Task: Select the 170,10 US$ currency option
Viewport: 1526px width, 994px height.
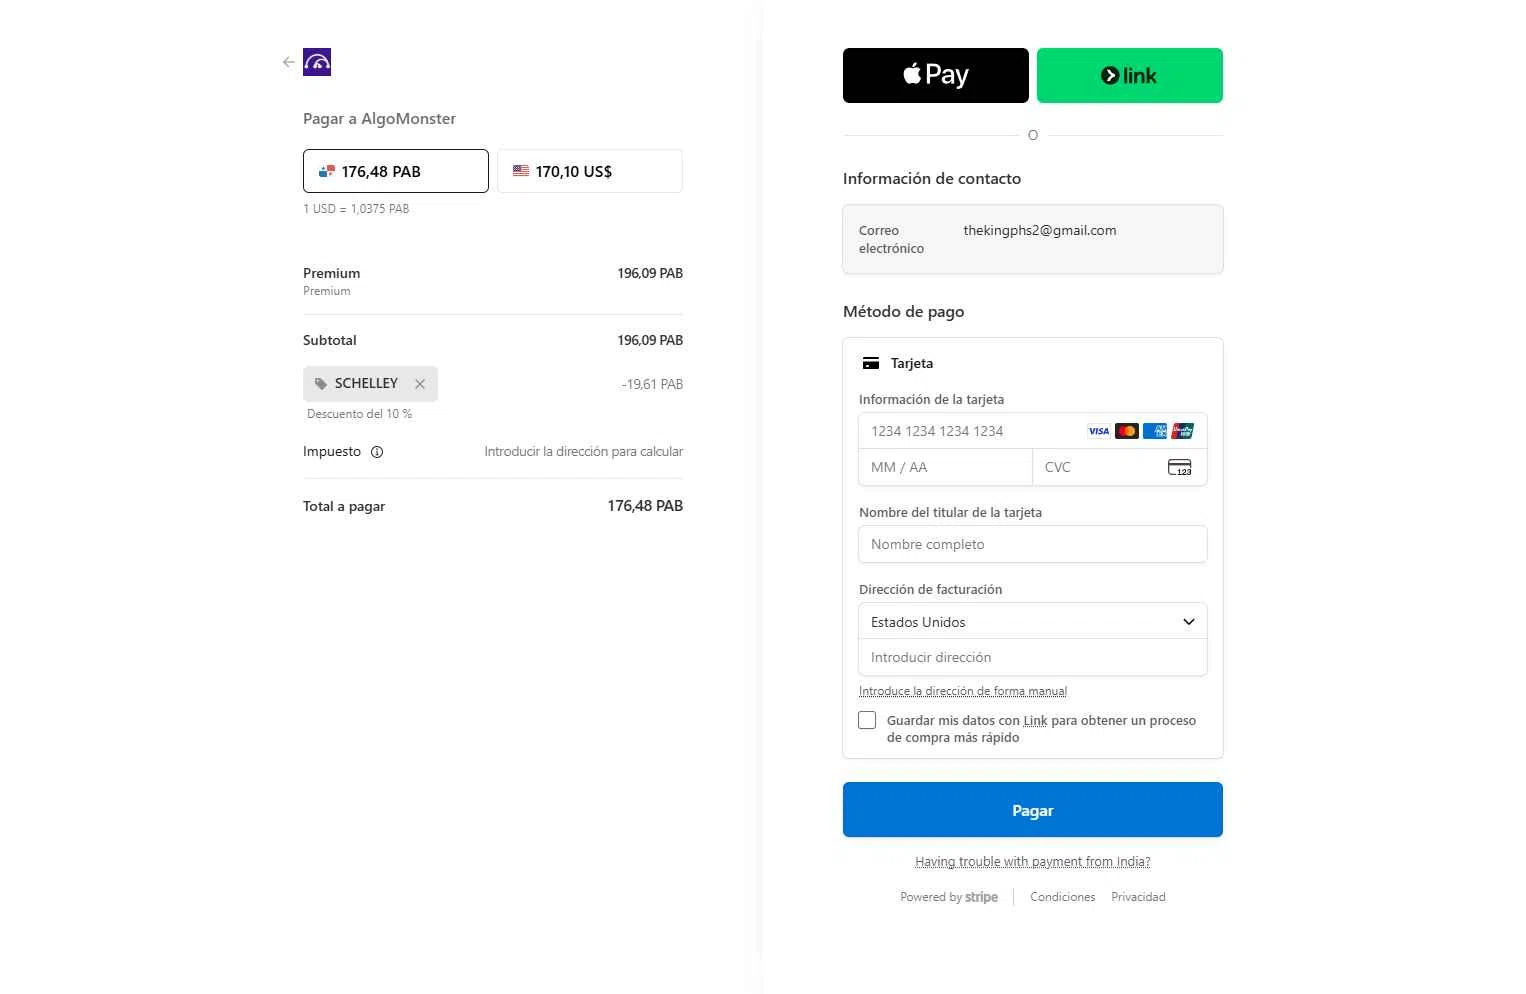Action: 590,171
